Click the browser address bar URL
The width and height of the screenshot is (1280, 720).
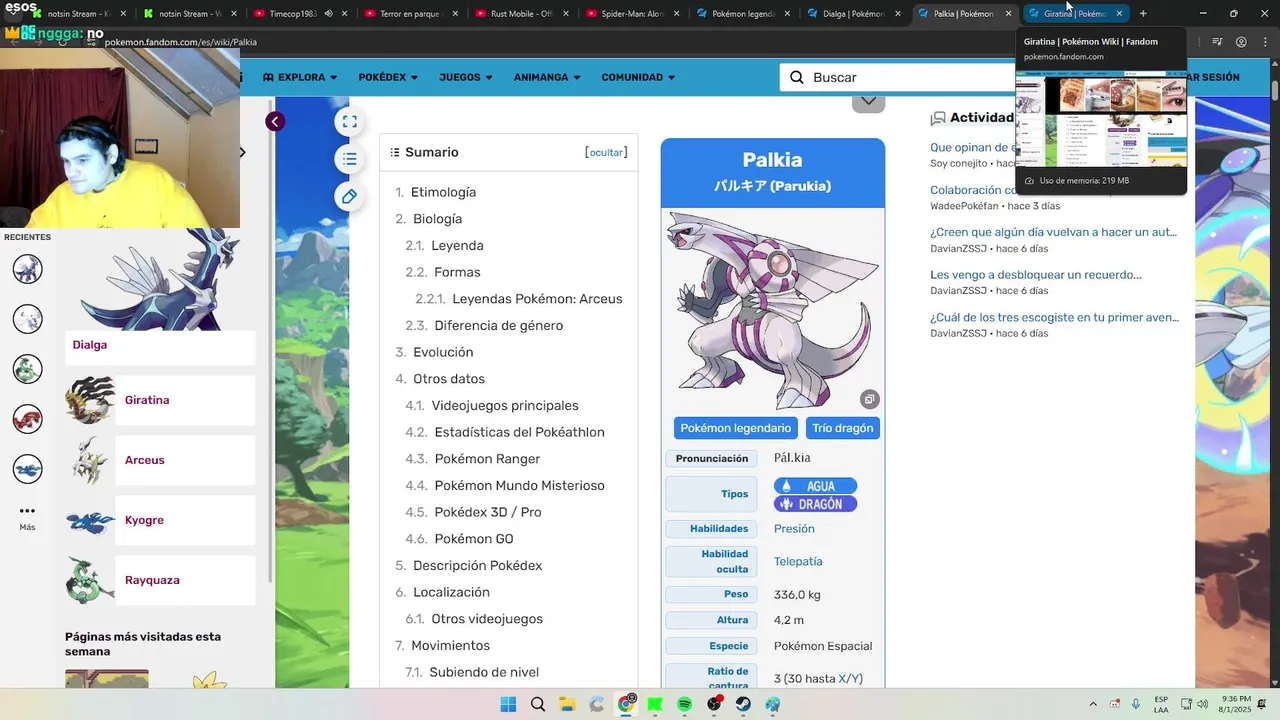tap(180, 42)
